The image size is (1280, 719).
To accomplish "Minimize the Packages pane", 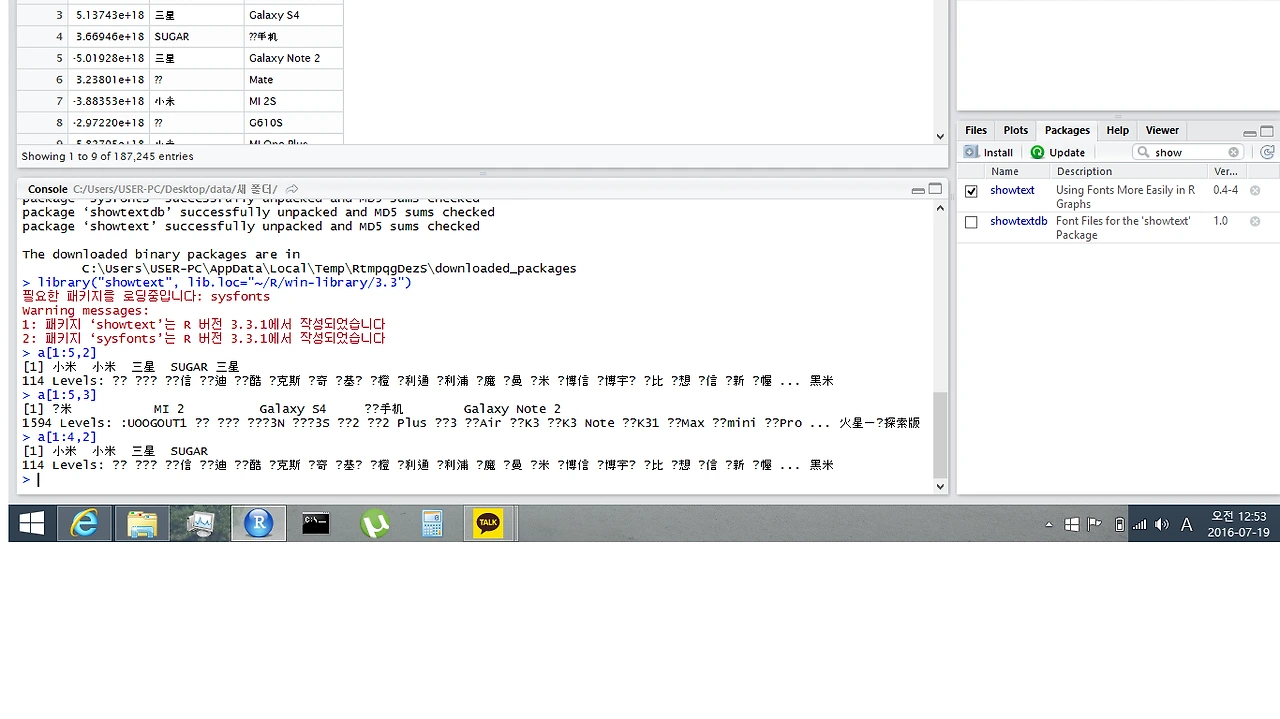I will click(1249, 131).
